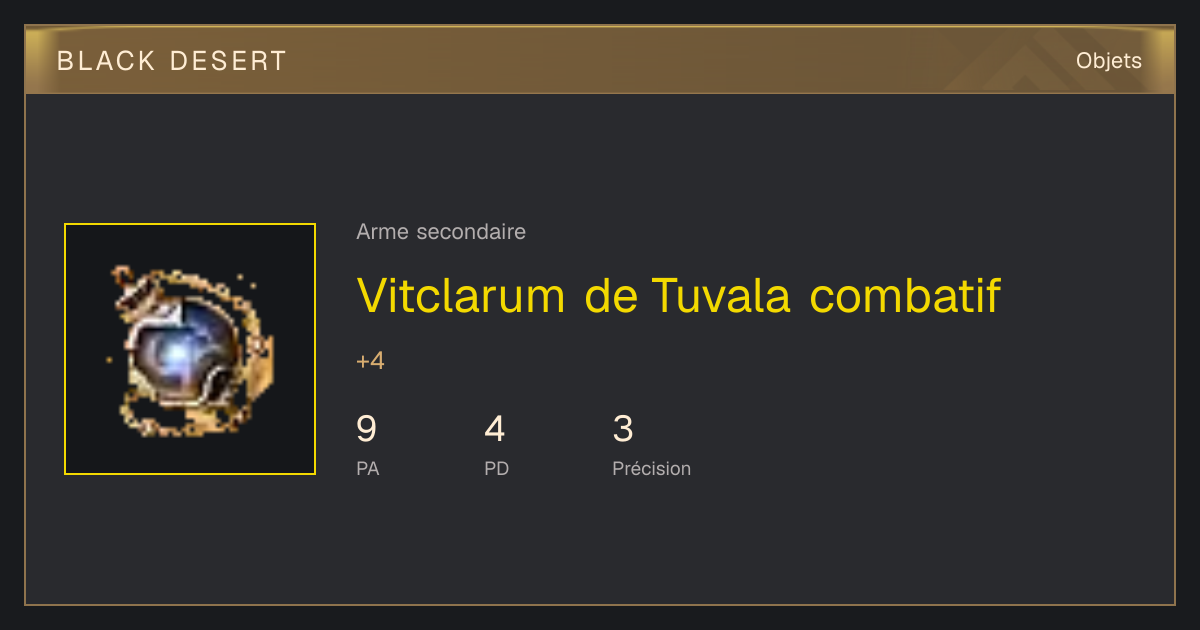The width and height of the screenshot is (1200, 630).
Task: Select the PA value 9
Action: point(366,429)
